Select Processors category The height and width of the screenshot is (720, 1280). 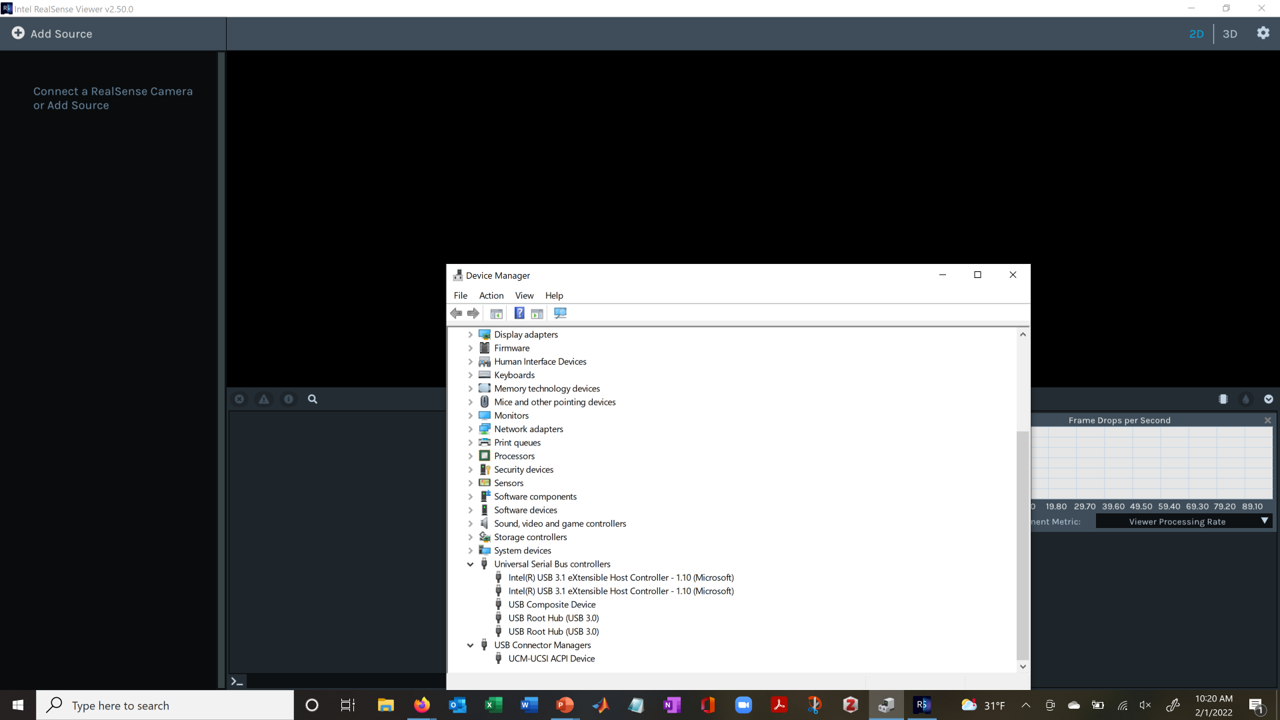click(514, 456)
